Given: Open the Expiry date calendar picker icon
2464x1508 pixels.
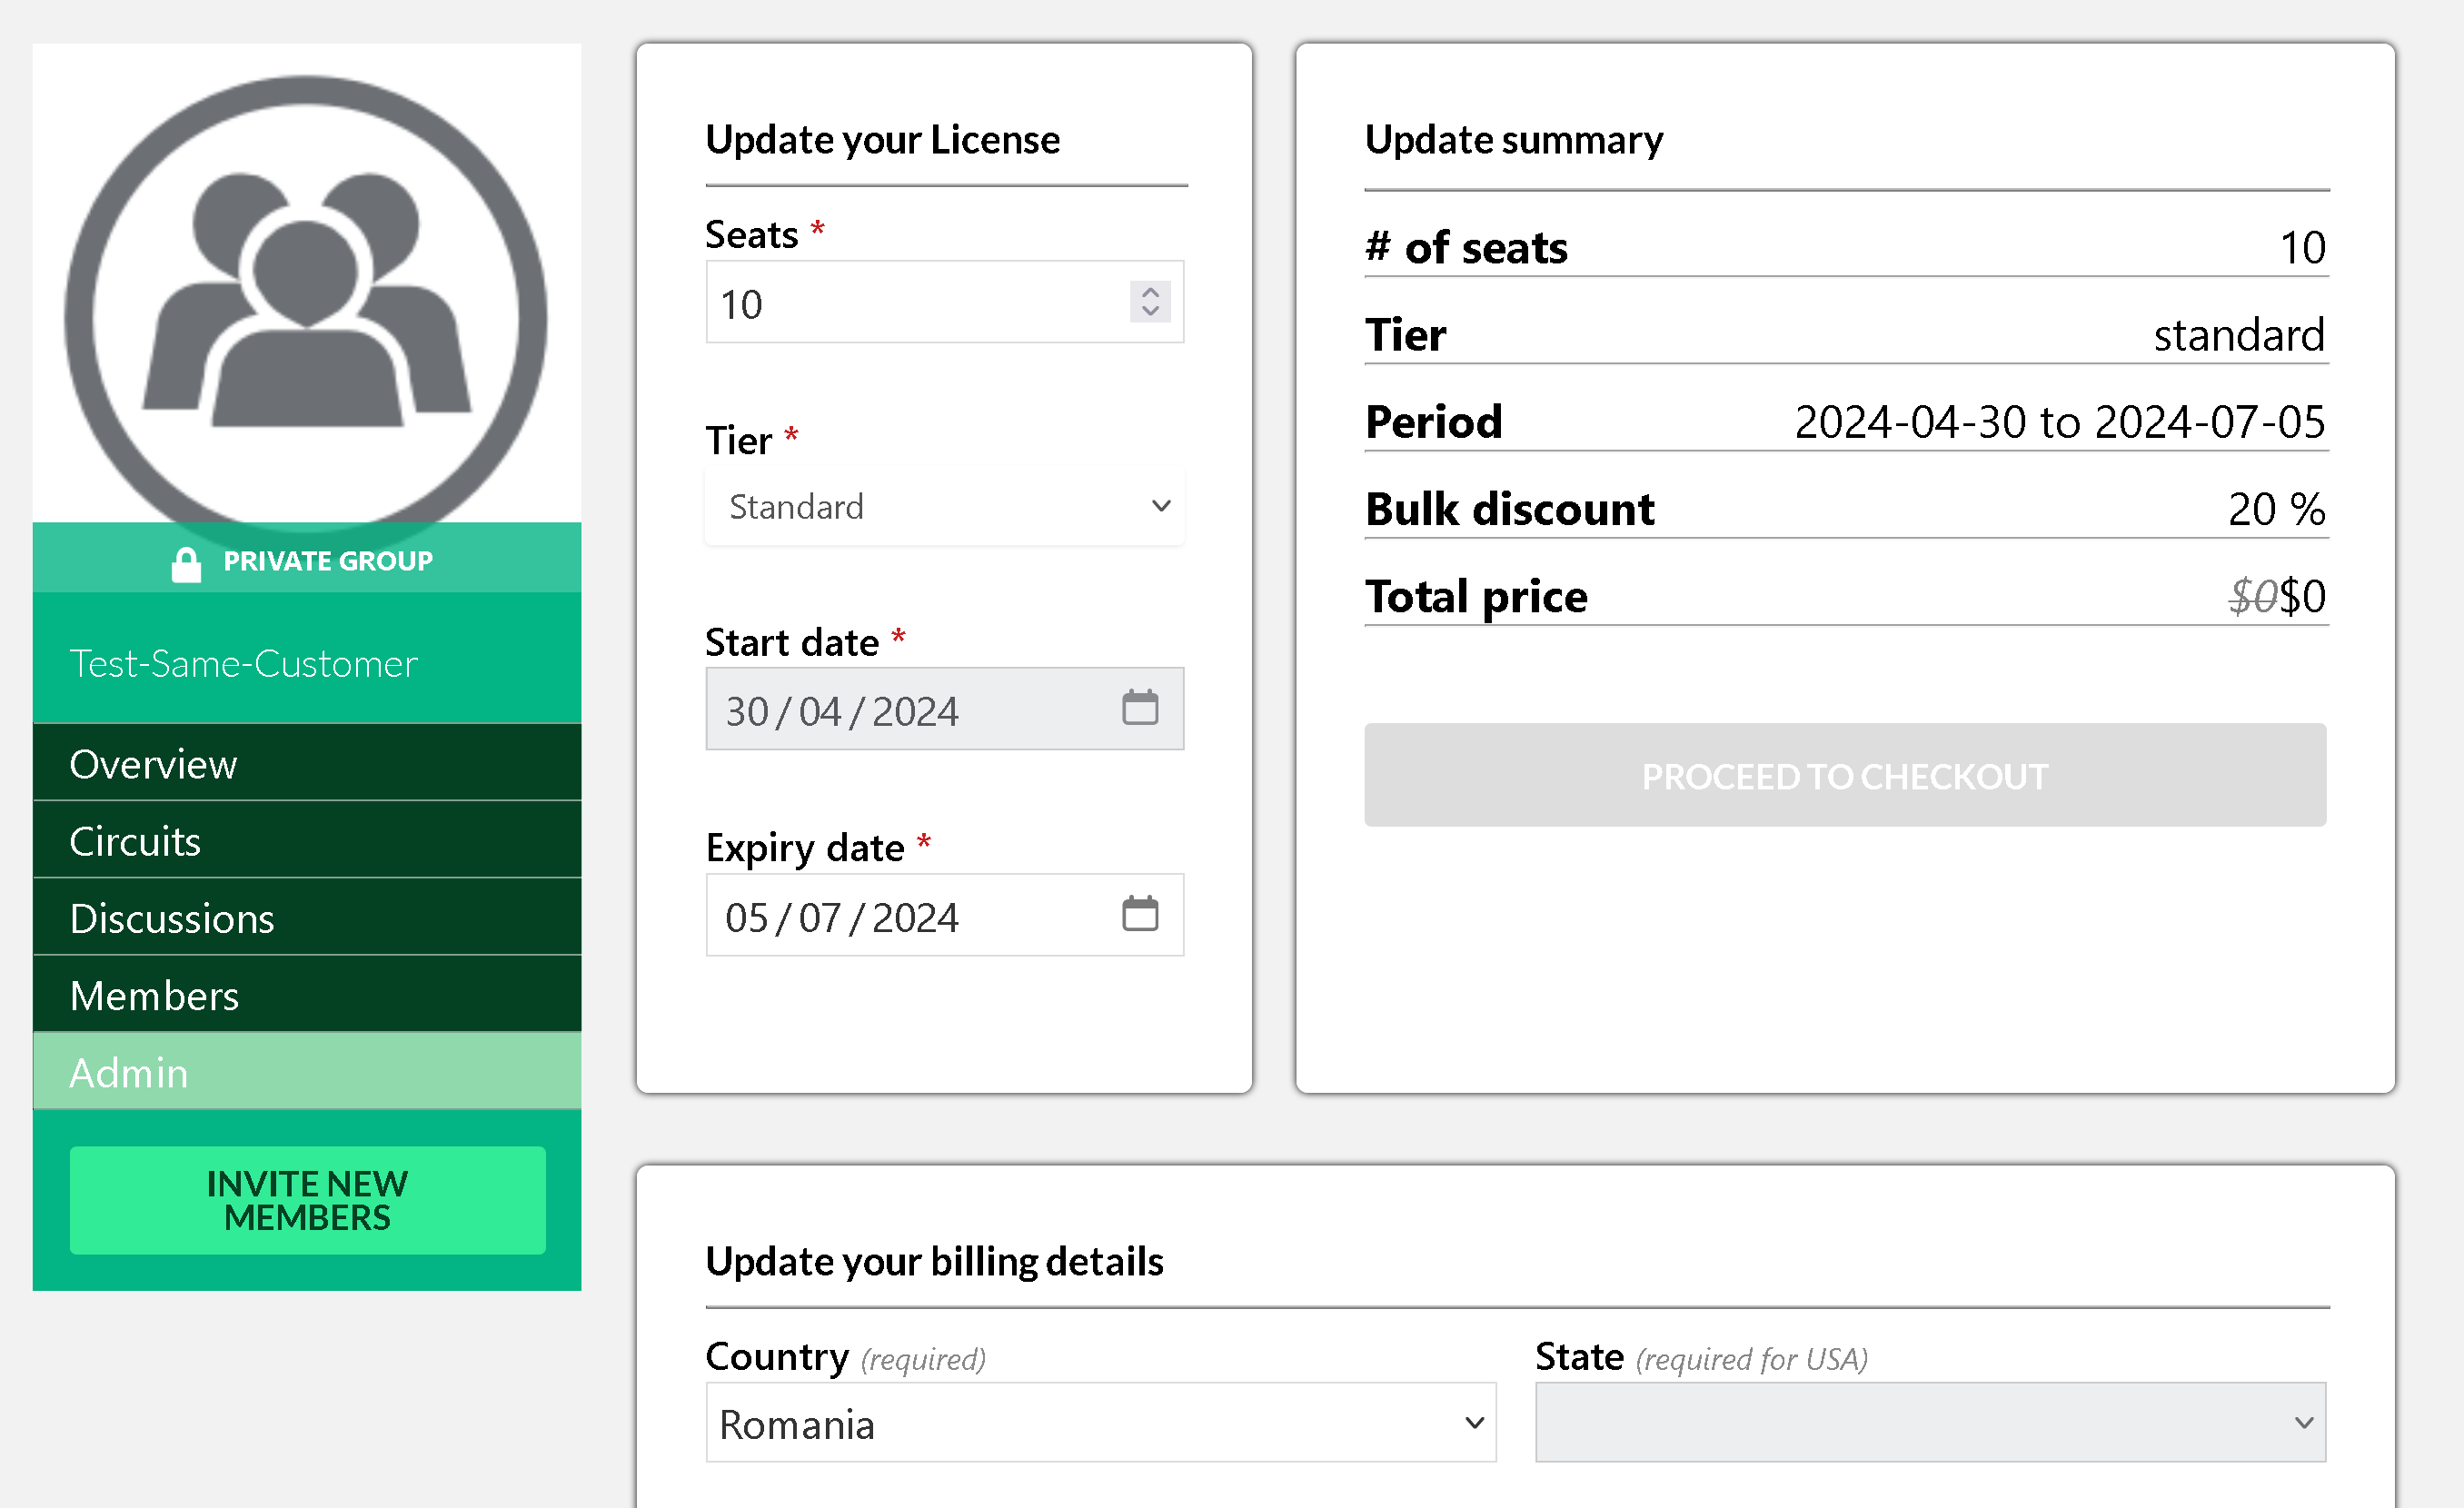Looking at the screenshot, I should (x=1139, y=914).
